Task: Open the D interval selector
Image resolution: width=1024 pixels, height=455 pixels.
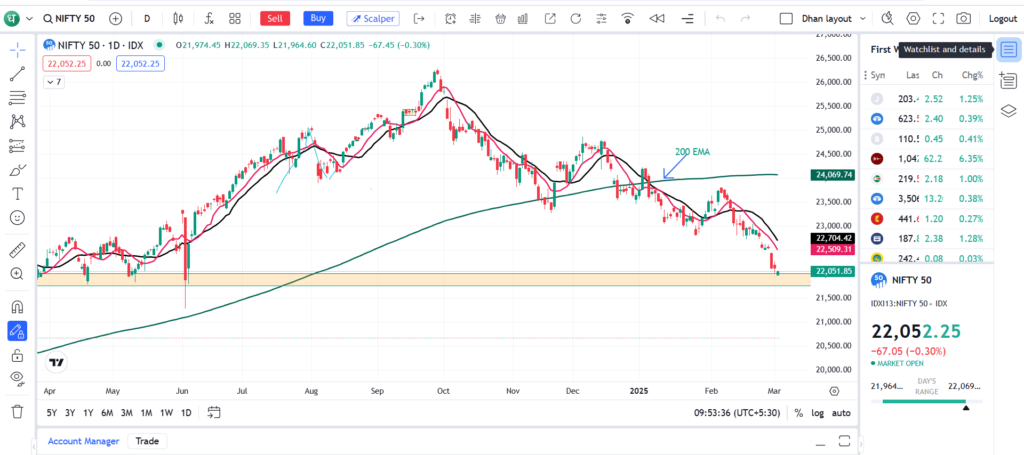Action: 147,18
